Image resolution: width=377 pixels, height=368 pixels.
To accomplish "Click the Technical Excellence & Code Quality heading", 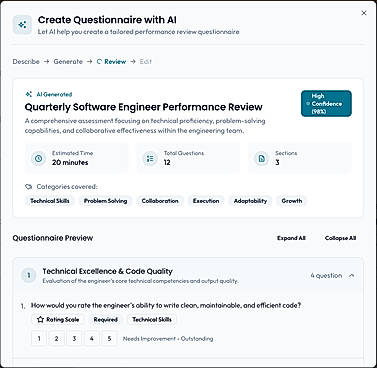I will tap(107, 271).
